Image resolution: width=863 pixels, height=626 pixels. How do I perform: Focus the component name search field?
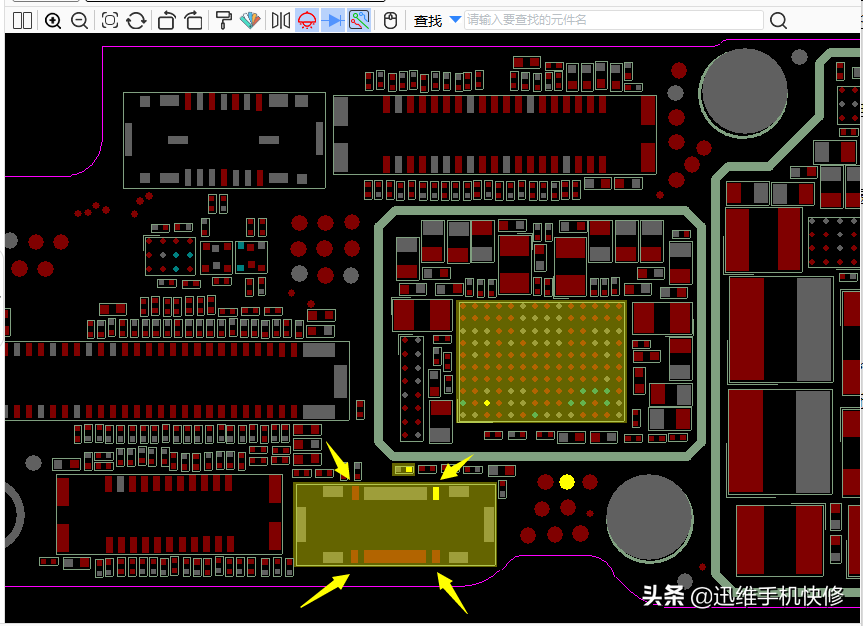tap(614, 20)
